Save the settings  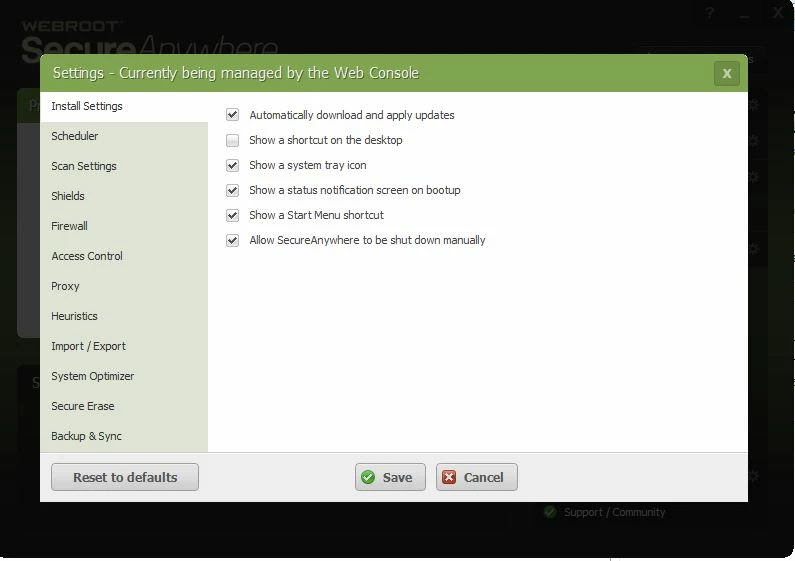390,477
